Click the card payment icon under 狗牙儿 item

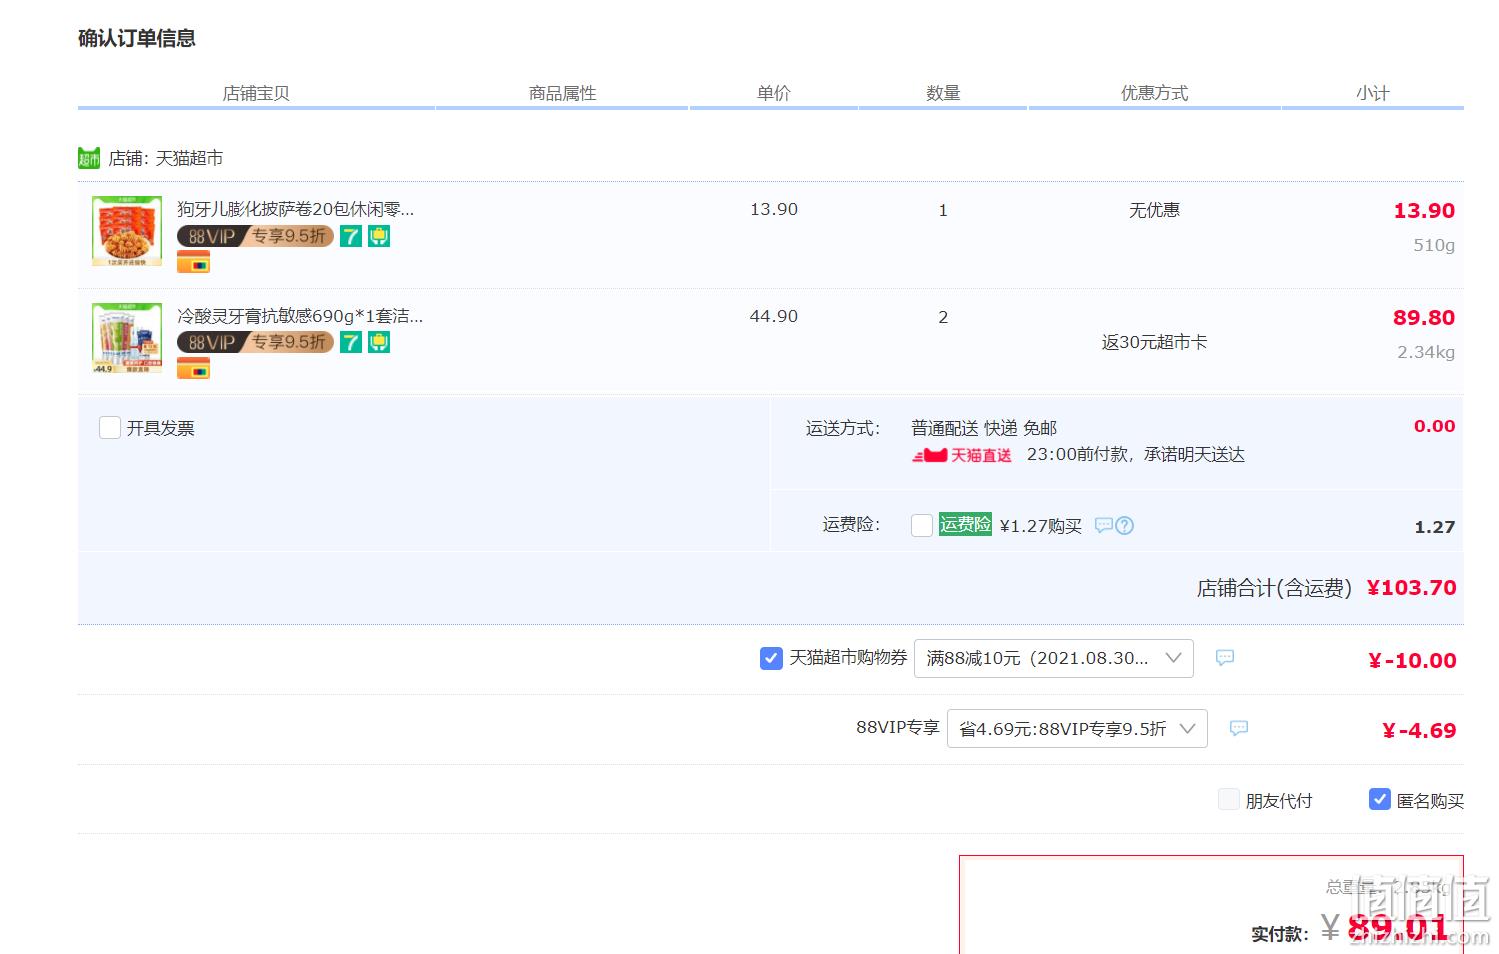tap(193, 262)
